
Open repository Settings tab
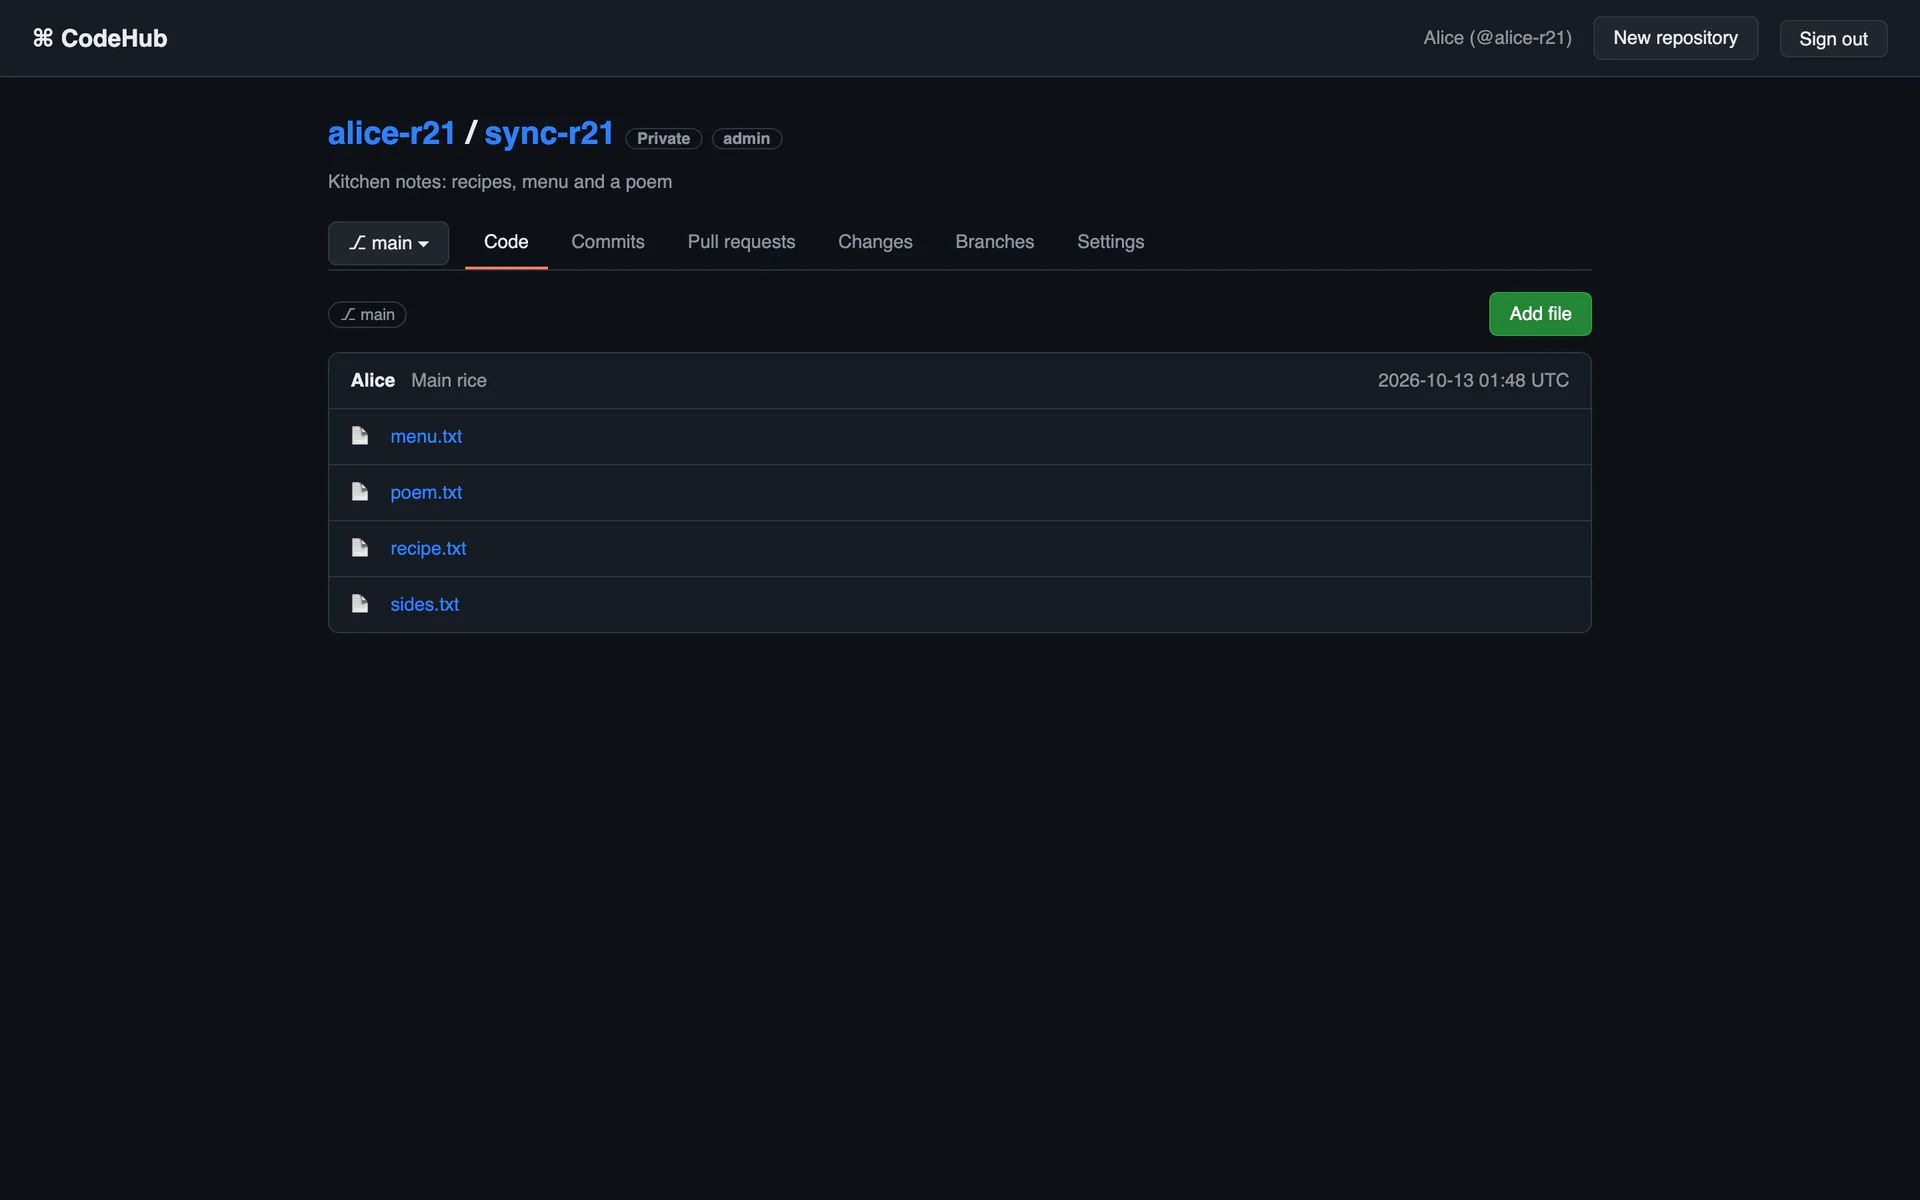(x=1110, y=242)
